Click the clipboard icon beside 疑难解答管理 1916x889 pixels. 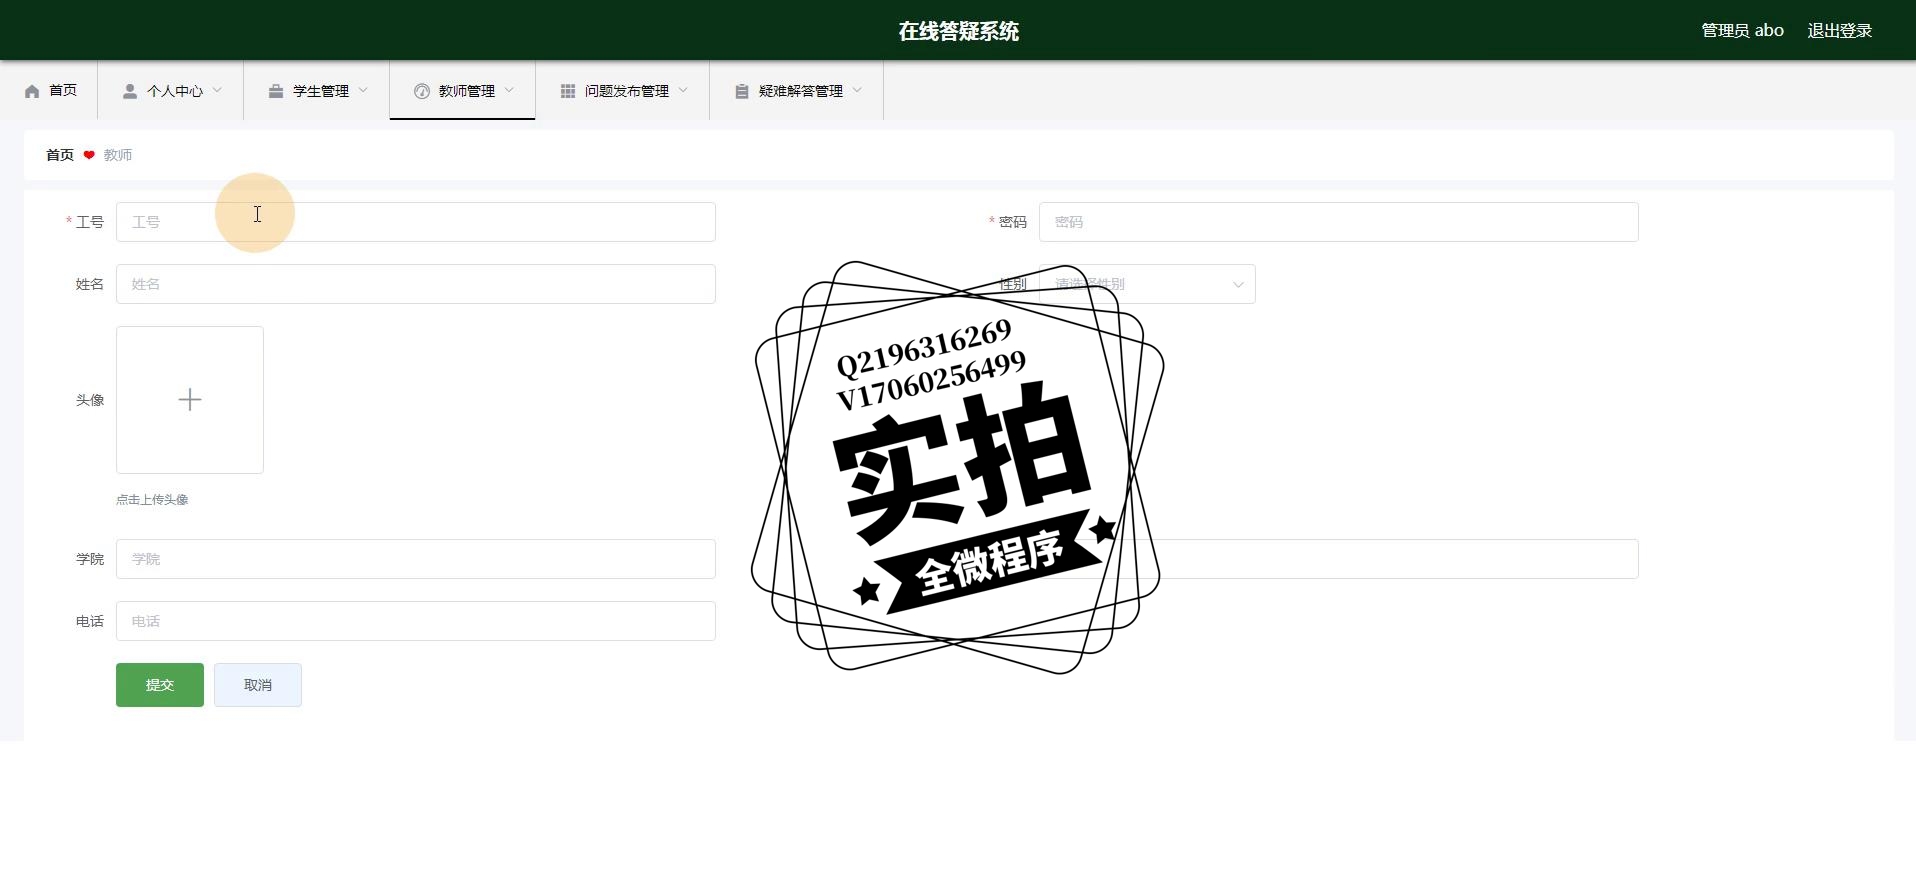tap(742, 91)
